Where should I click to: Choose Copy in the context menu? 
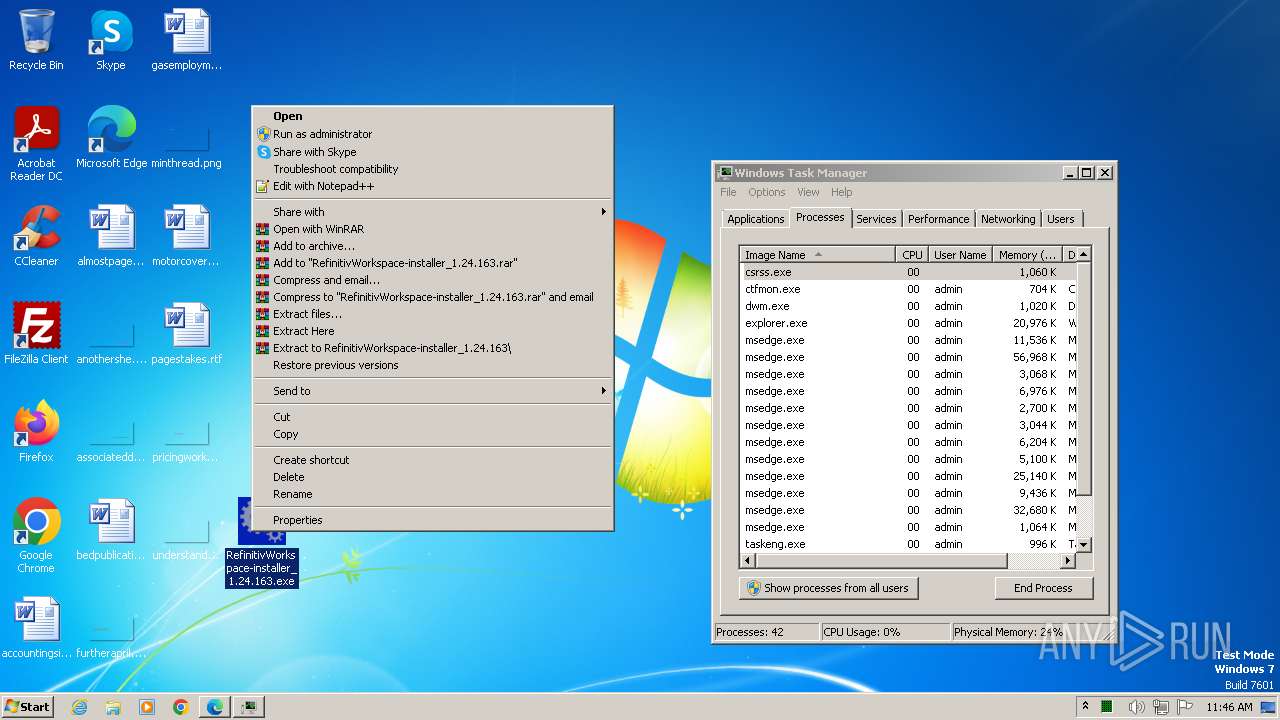click(x=432, y=434)
